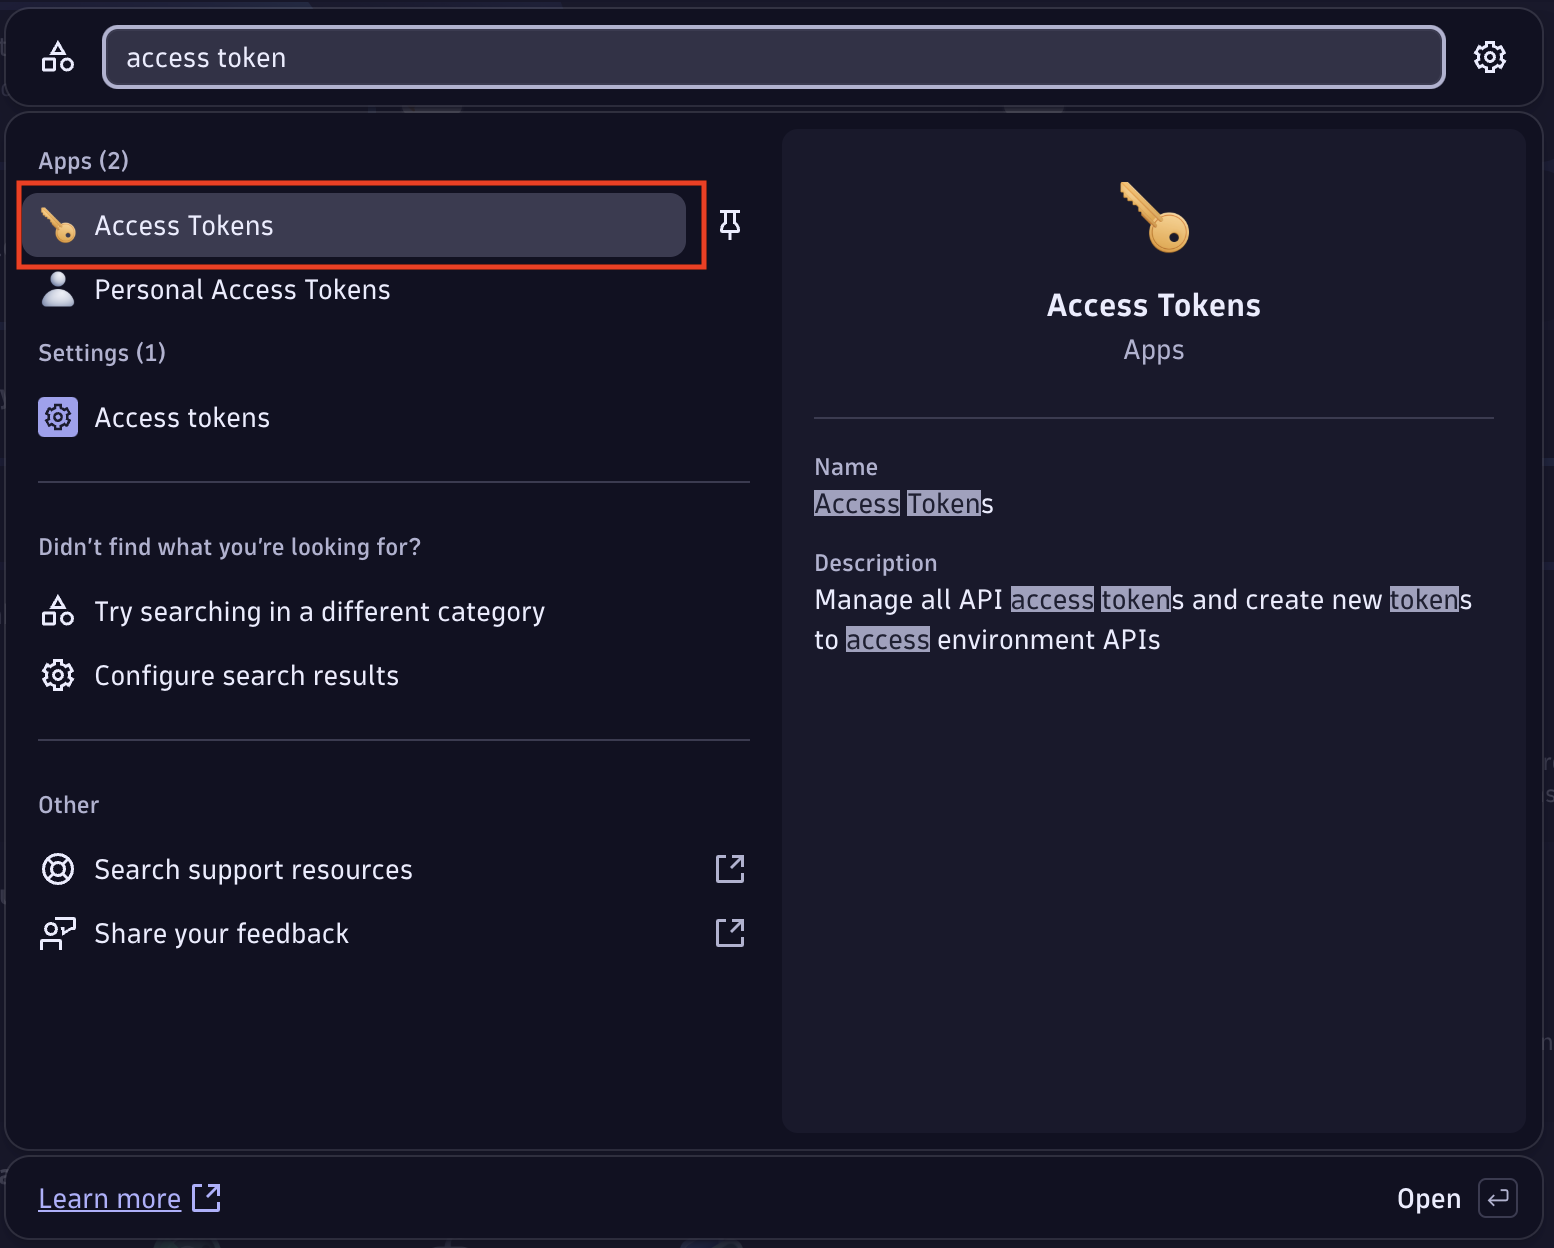
Task: Click the category filter icon beside search bar
Action: (x=57, y=57)
